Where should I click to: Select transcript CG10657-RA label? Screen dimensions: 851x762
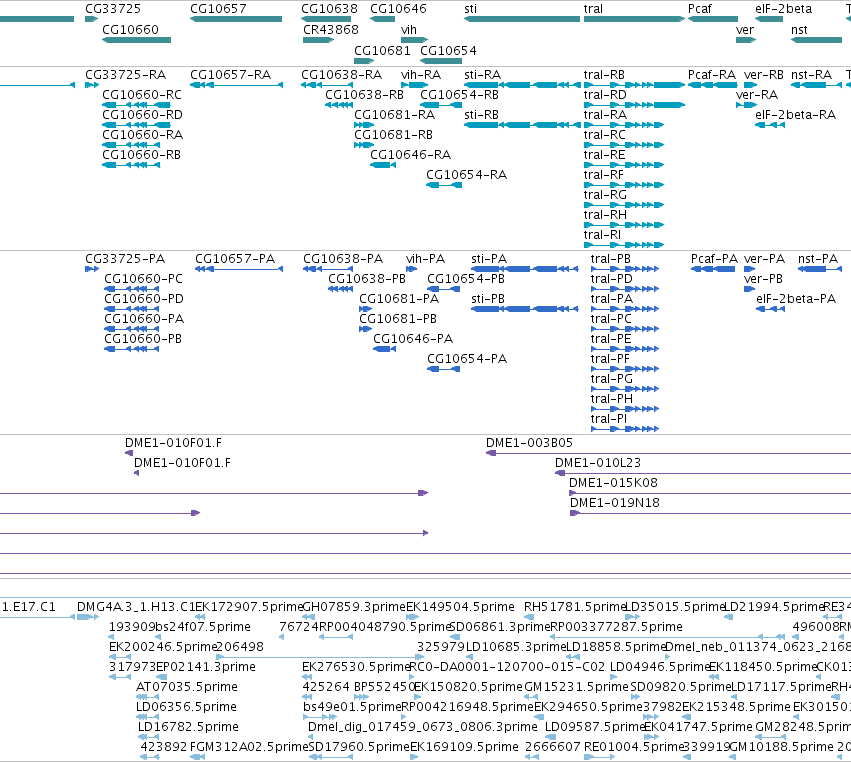point(230,74)
